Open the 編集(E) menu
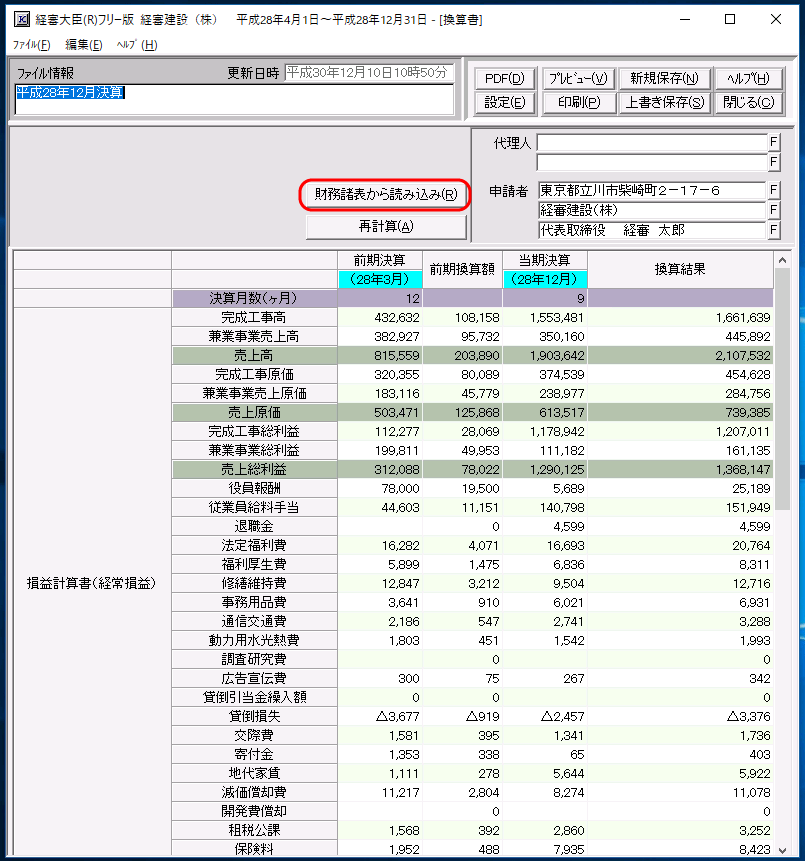The image size is (805, 861). (x=83, y=45)
